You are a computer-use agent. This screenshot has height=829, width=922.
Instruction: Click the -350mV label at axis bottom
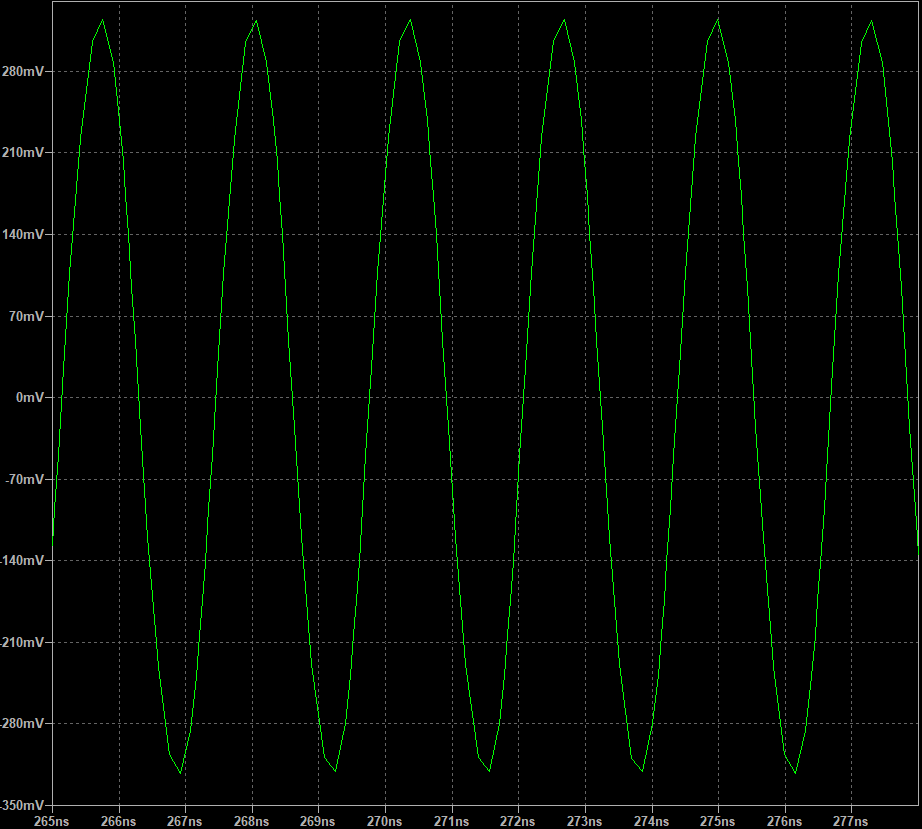click(22, 805)
